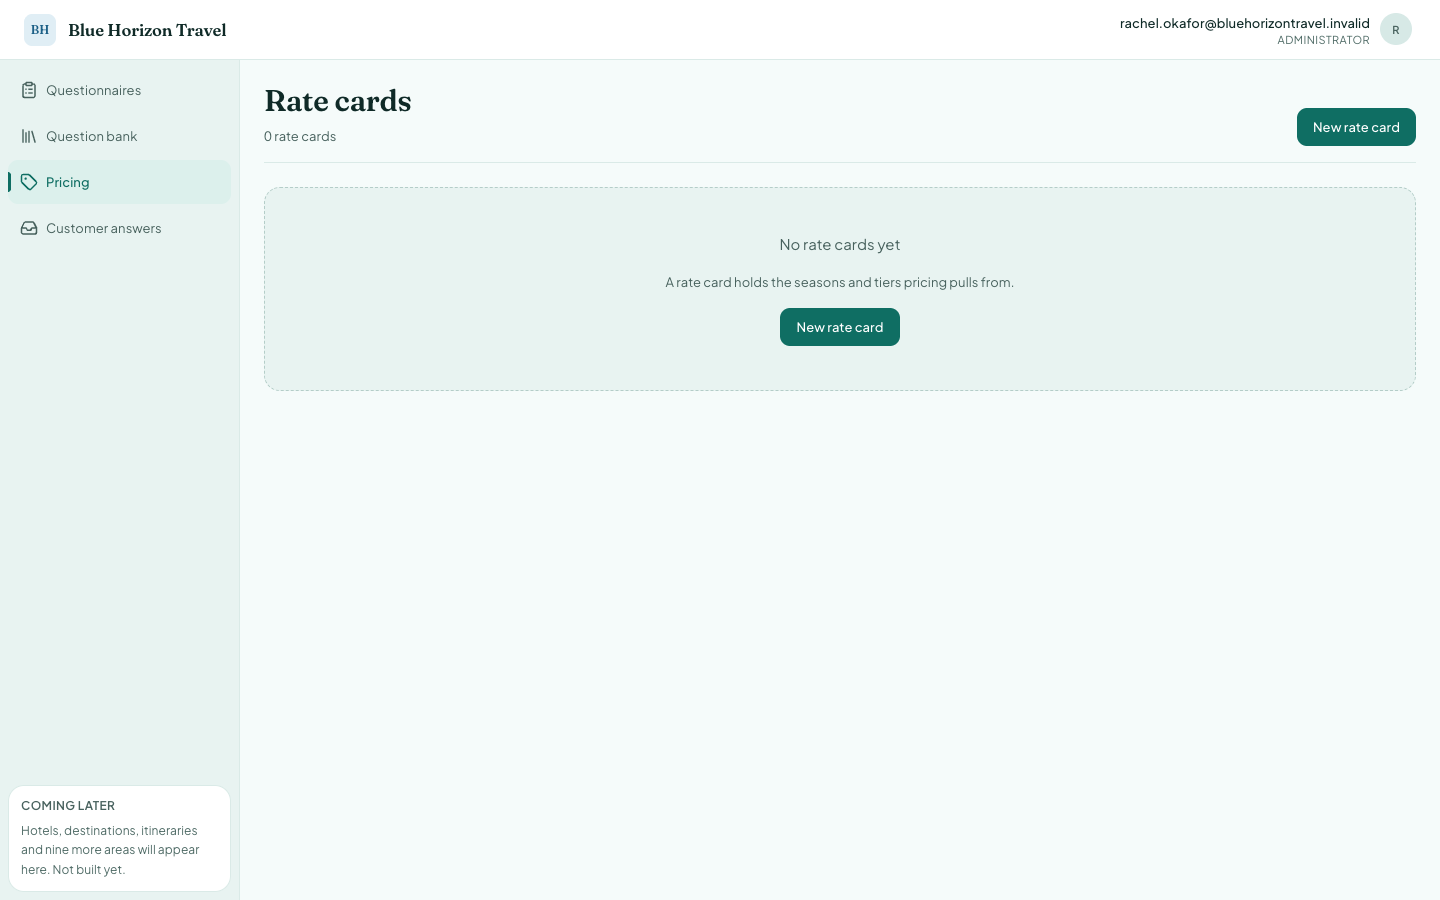Click the New rate card button in header
This screenshot has width=1440, height=900.
coord(1356,127)
